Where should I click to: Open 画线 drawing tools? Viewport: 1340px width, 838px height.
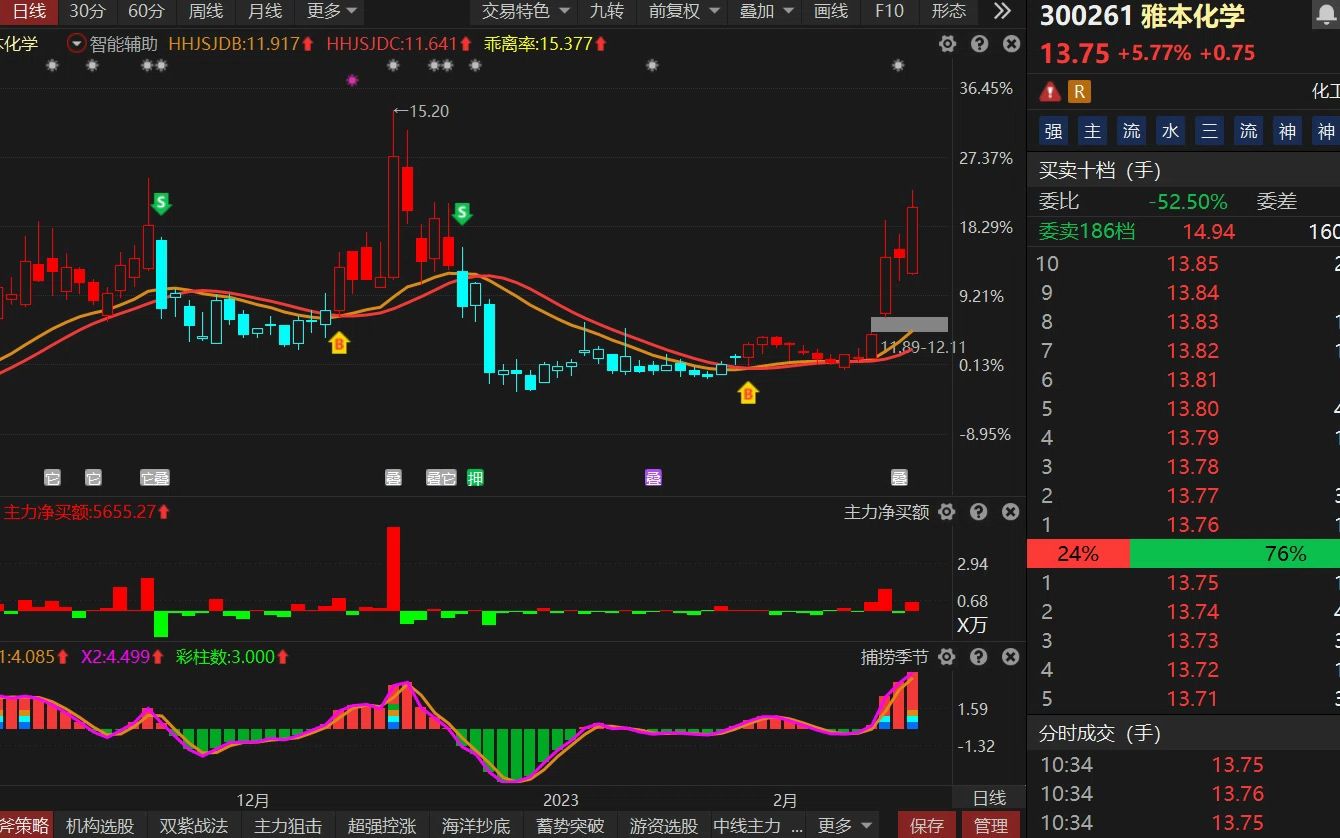pyautogui.click(x=831, y=11)
